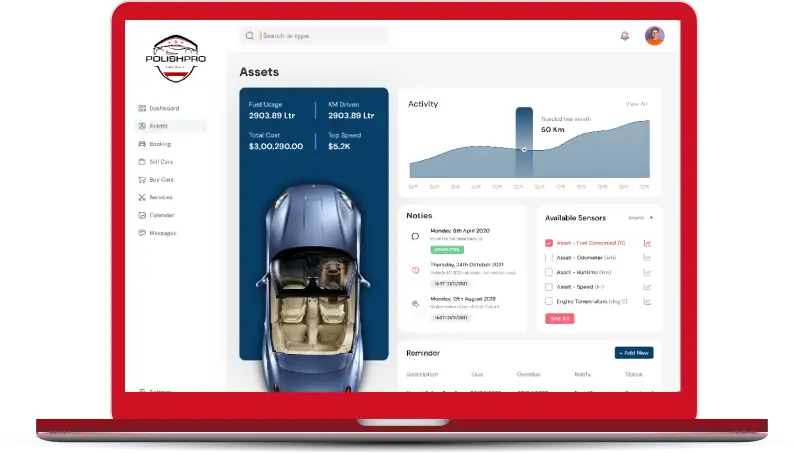Click the Buy Cars cart icon
The width and height of the screenshot is (794, 453).
point(141,180)
